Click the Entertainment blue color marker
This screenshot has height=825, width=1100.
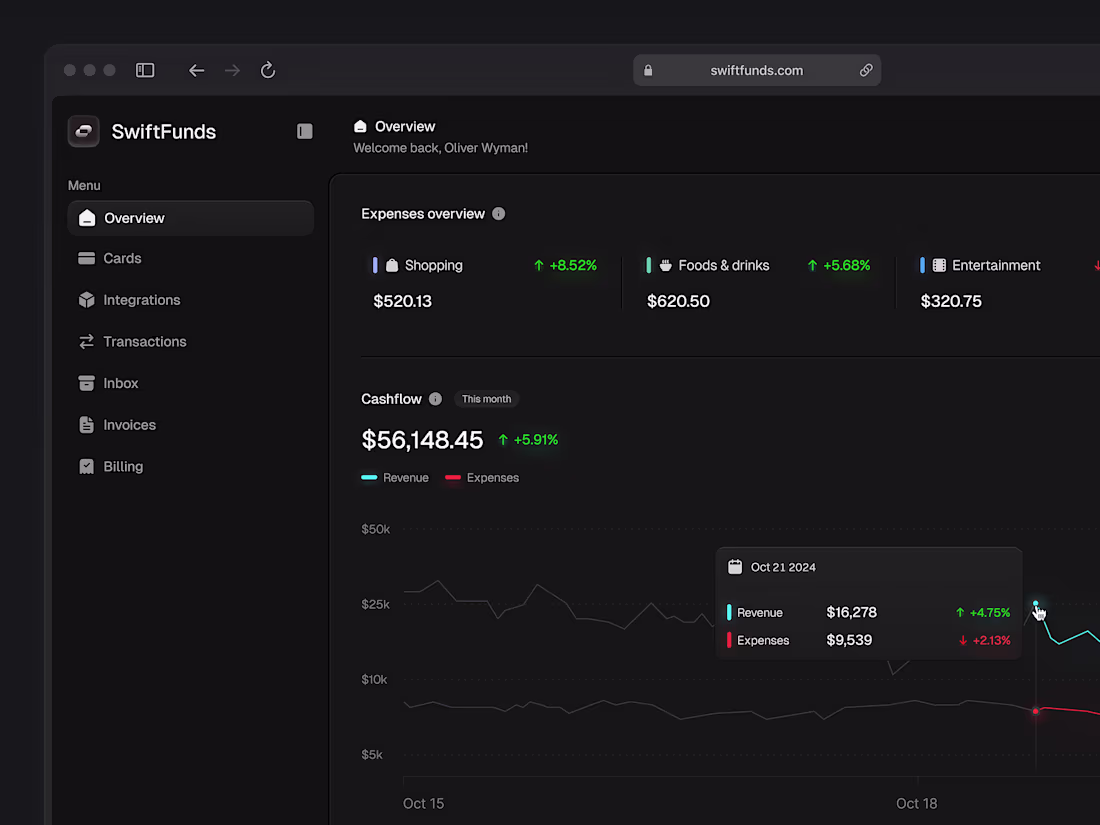click(923, 265)
